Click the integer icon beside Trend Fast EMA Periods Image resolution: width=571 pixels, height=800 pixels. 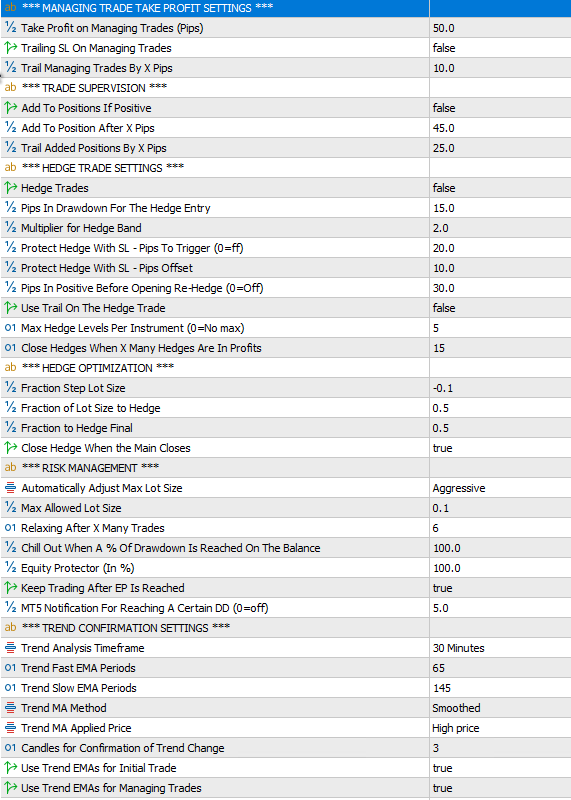click(10, 668)
